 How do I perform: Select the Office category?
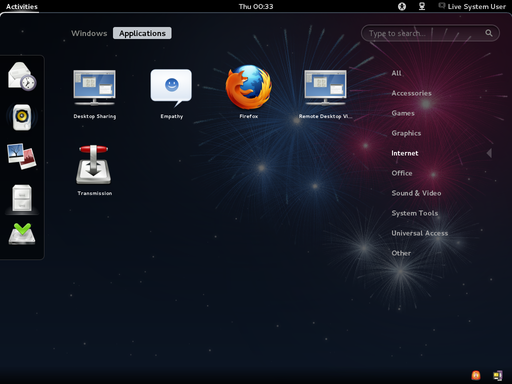[402, 173]
